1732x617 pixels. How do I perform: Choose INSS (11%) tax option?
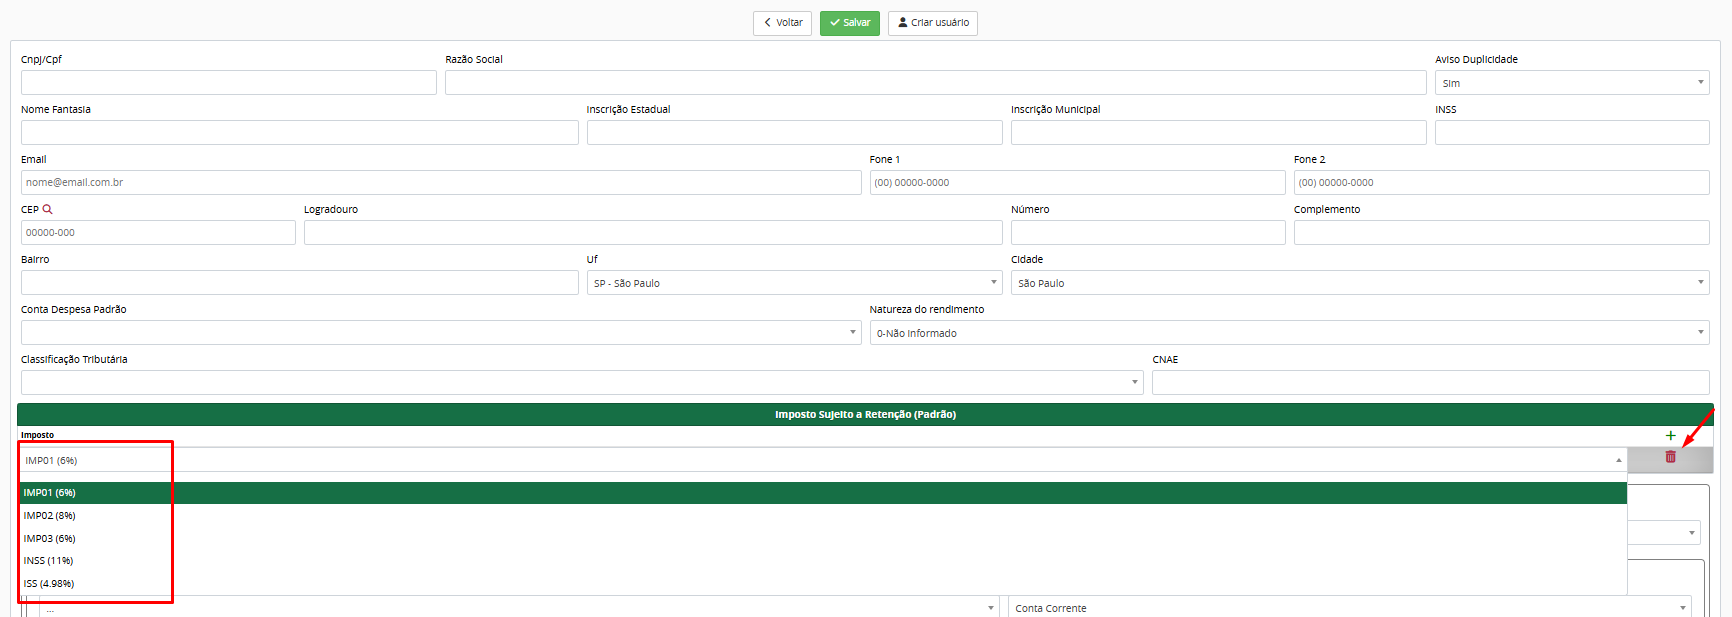49,561
